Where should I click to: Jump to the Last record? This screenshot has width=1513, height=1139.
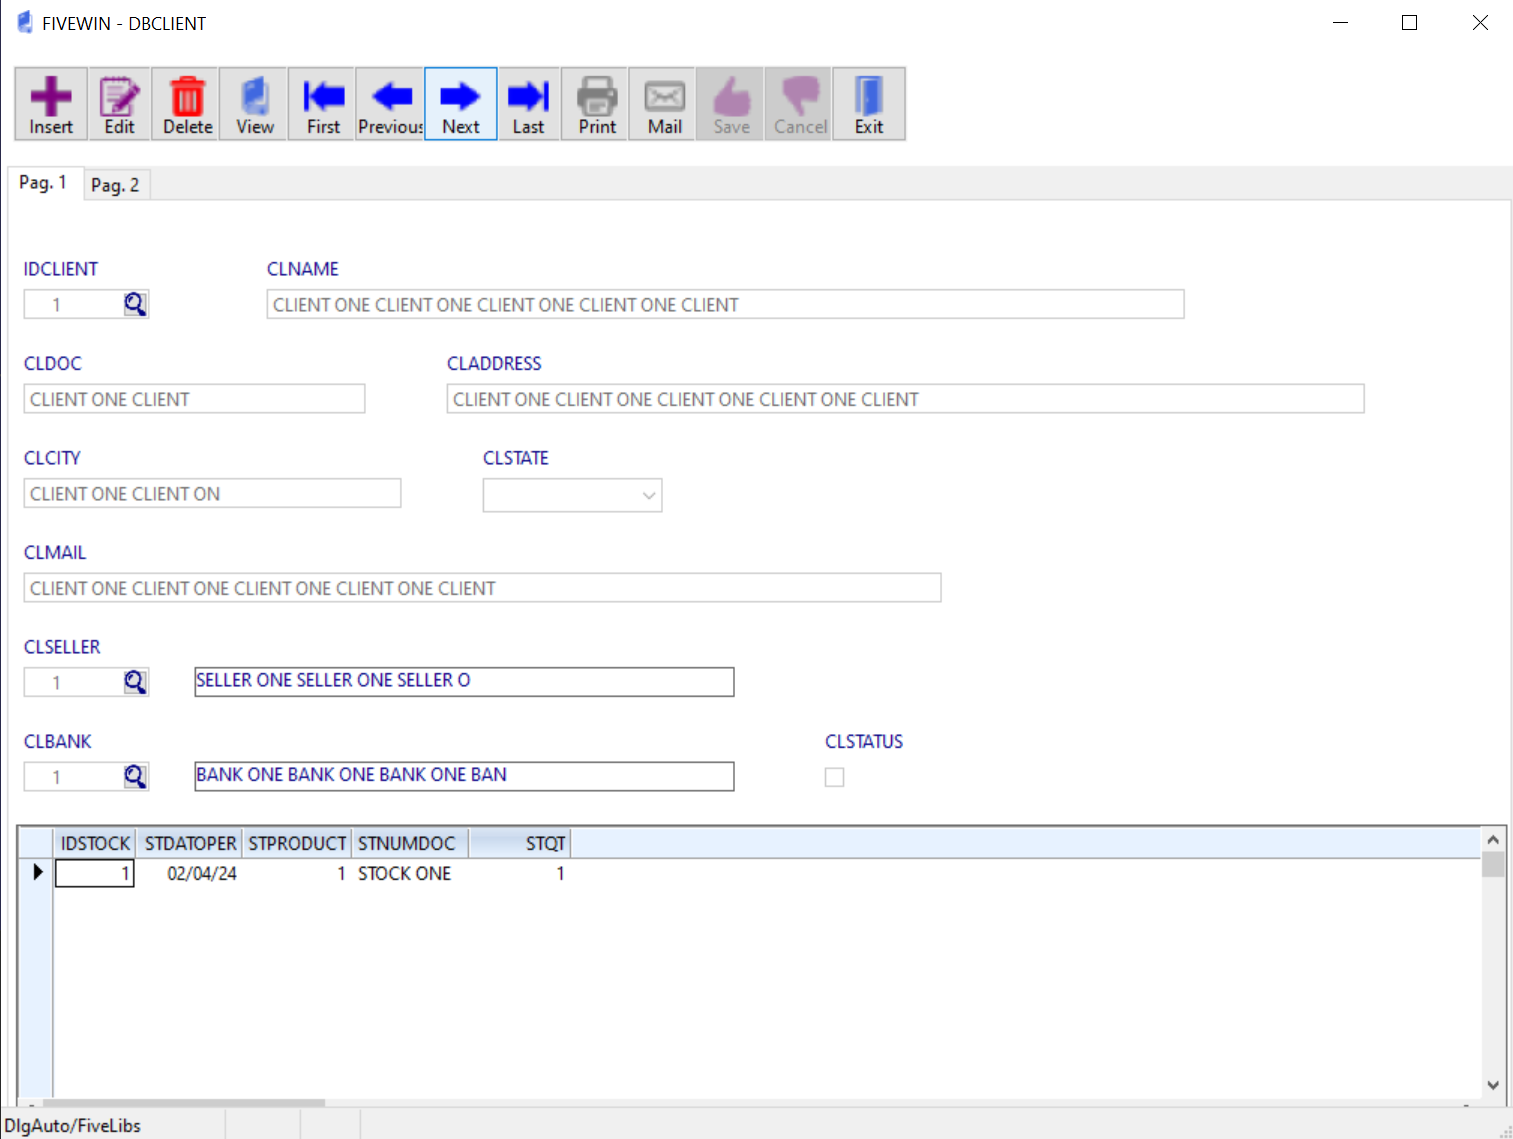pyautogui.click(x=528, y=104)
